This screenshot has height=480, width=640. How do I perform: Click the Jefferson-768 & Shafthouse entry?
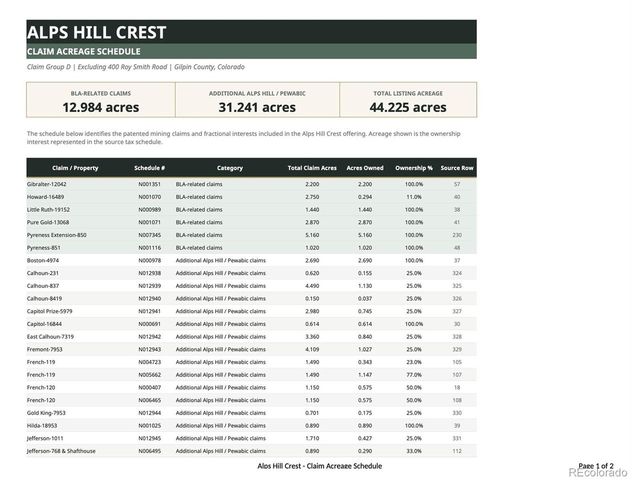pyautogui.click(x=61, y=451)
